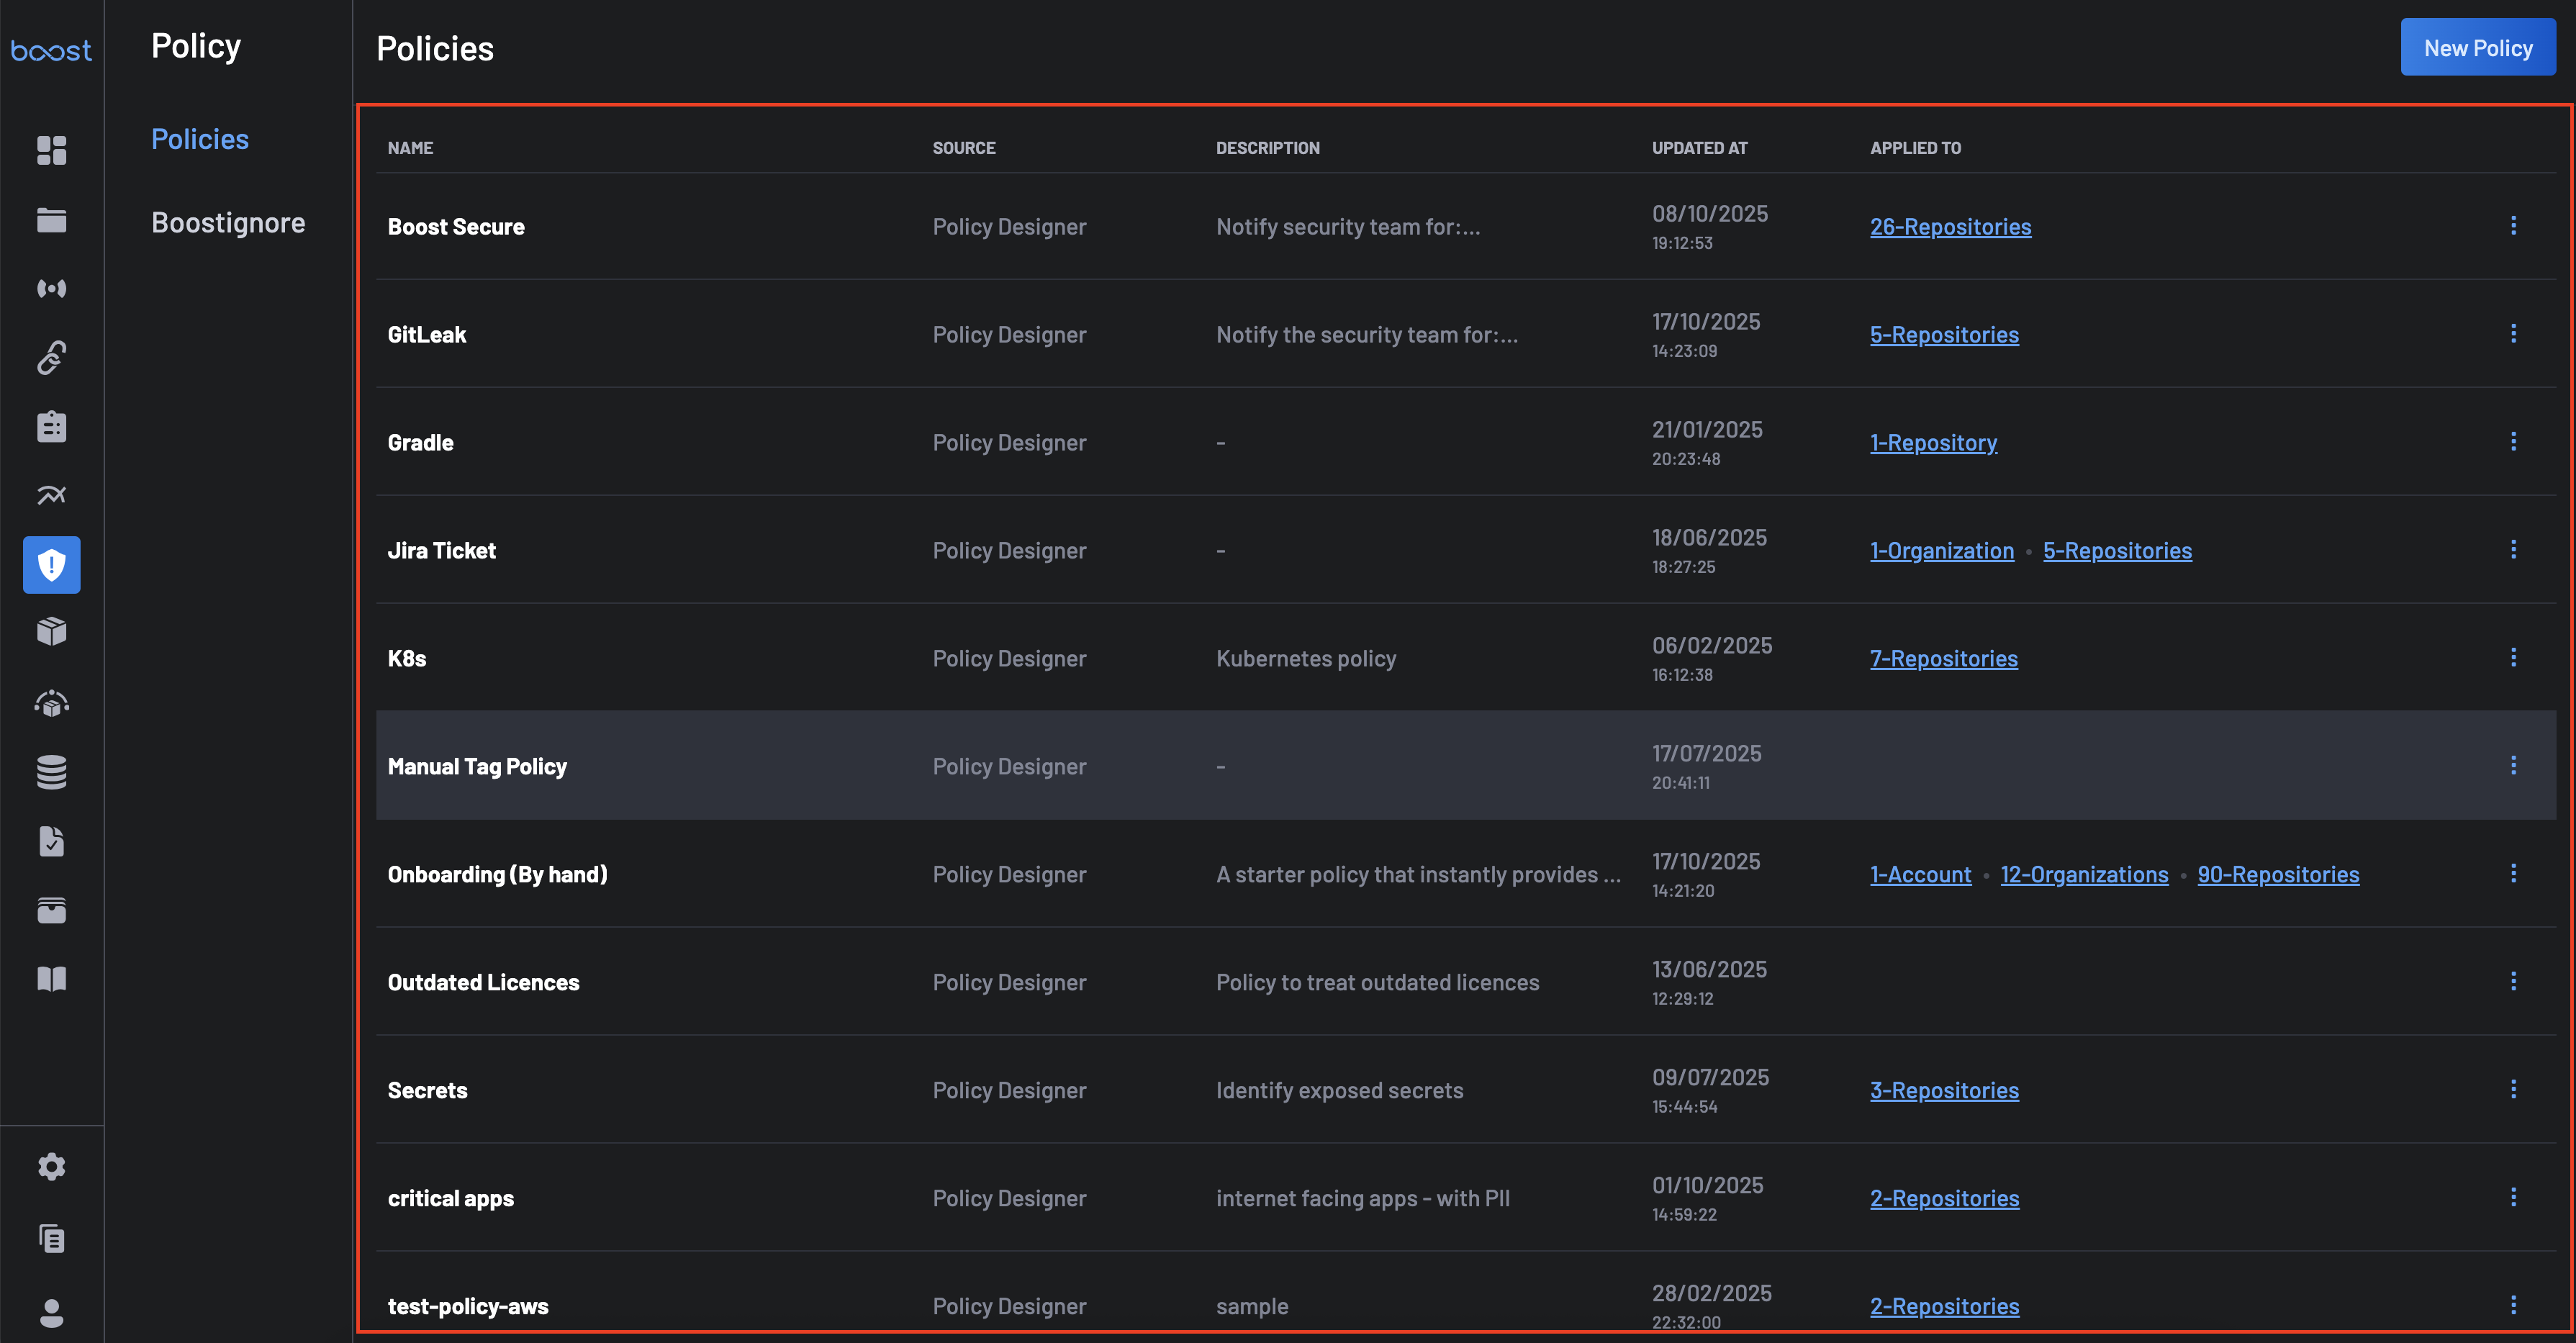Open the clipboard report icon in sidebar
The height and width of the screenshot is (1343, 2576).
click(x=51, y=427)
